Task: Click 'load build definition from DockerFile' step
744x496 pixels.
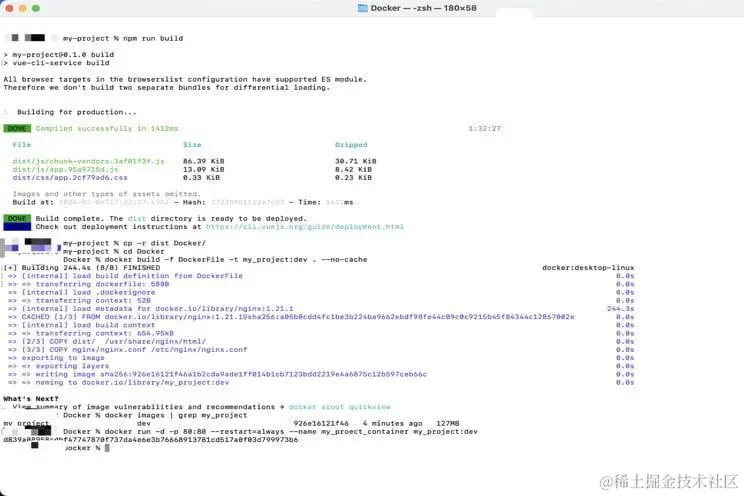Action: click(x=132, y=276)
